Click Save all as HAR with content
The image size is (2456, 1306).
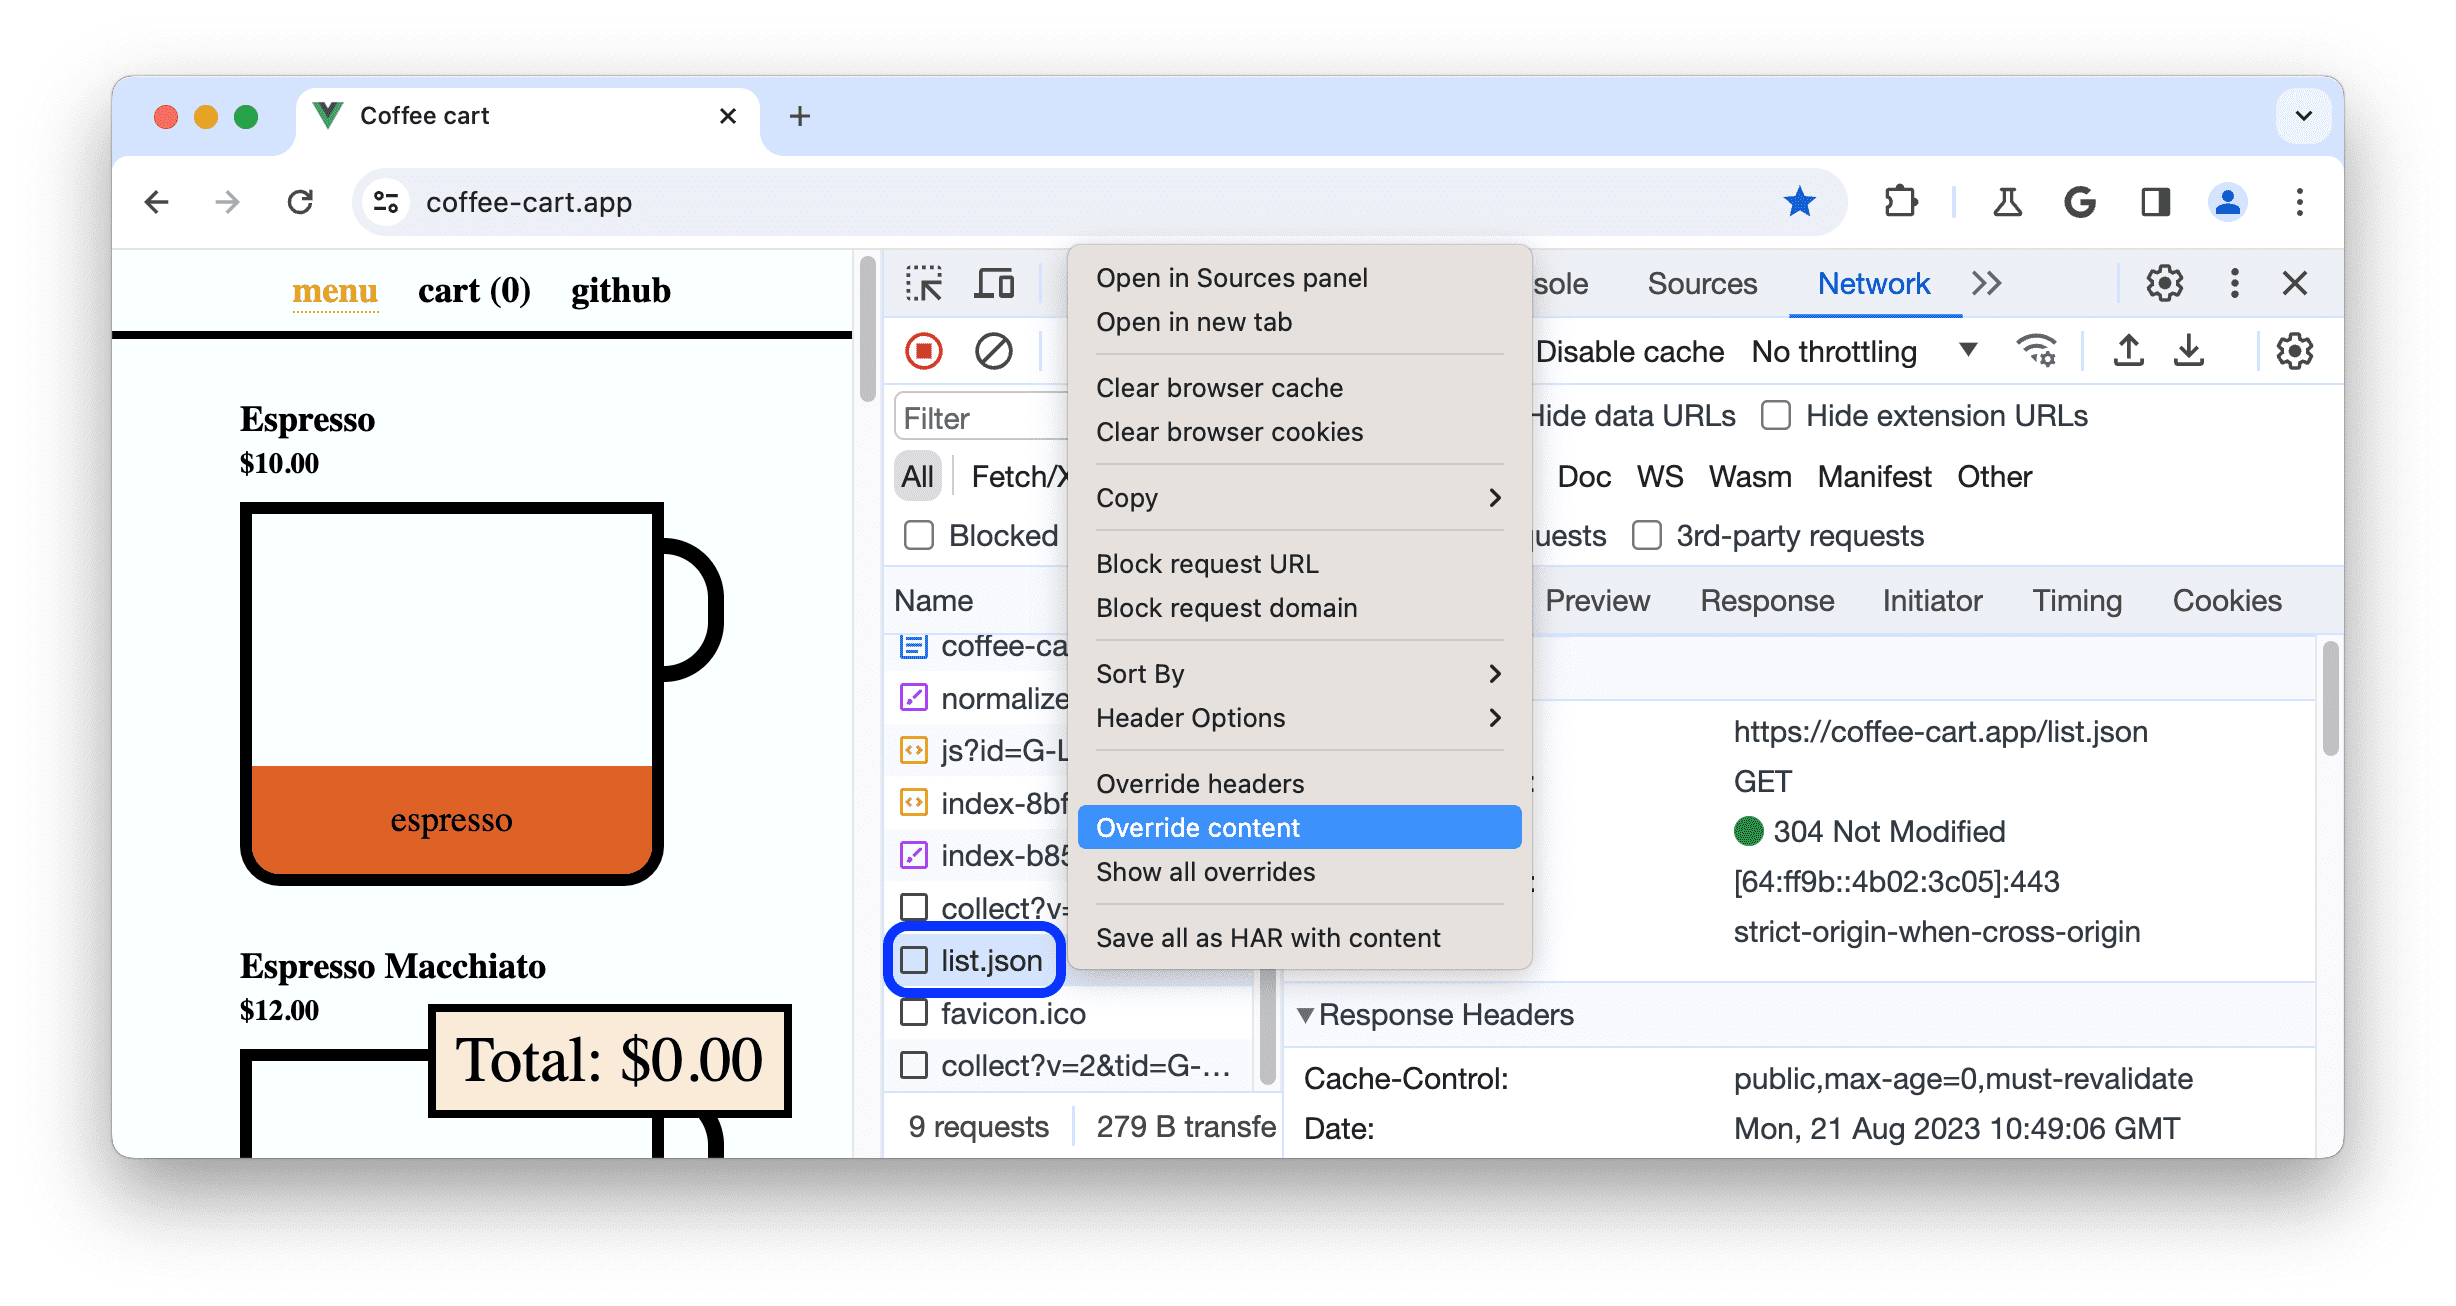tap(1267, 937)
